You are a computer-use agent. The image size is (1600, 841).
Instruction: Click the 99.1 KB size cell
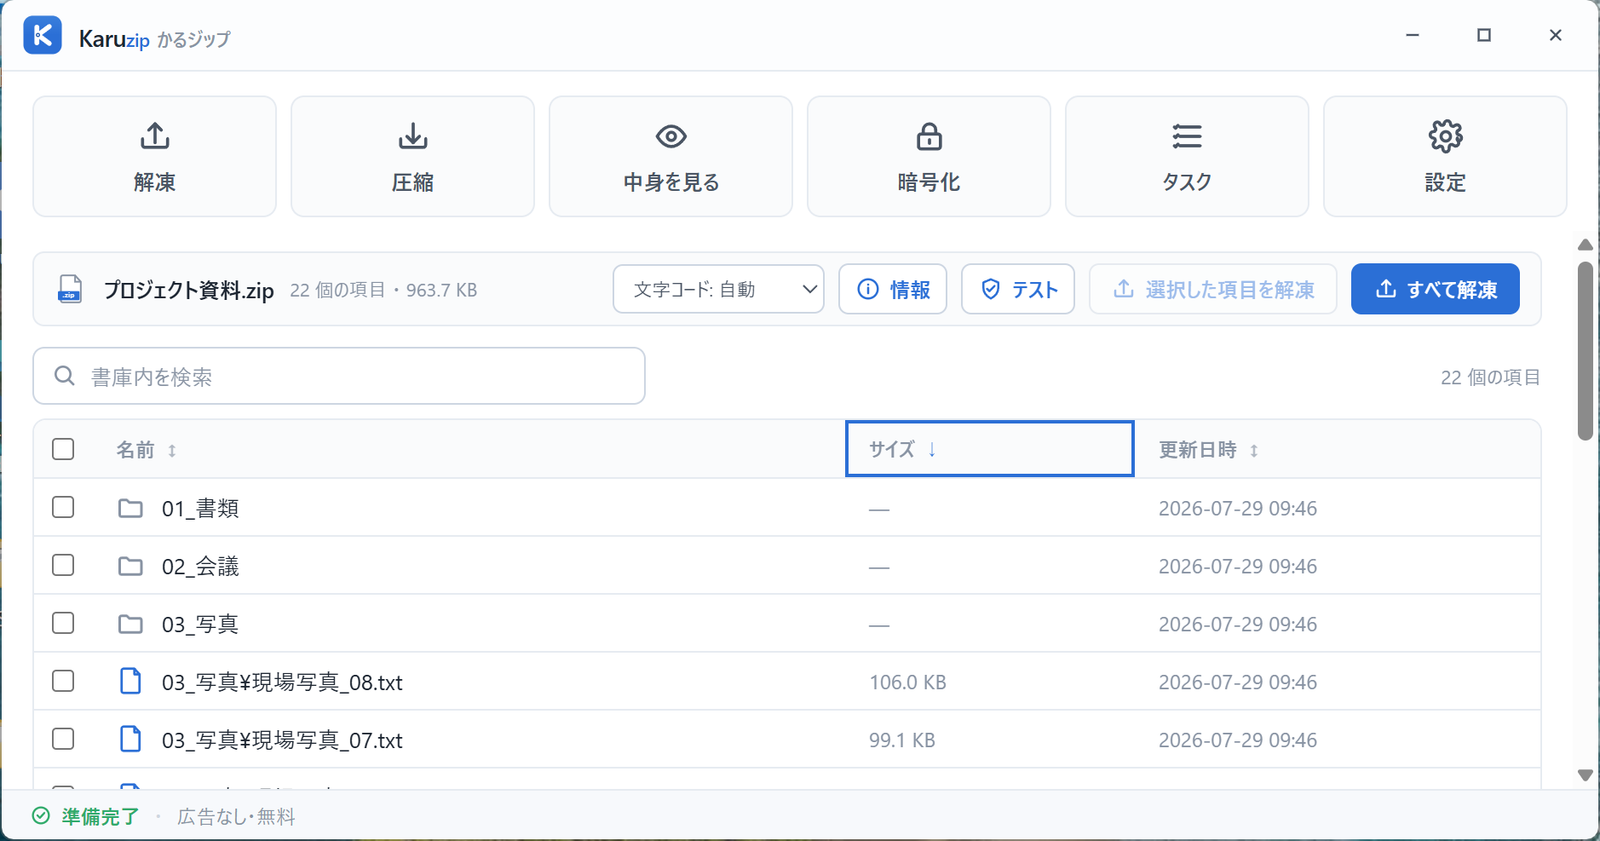click(x=902, y=740)
